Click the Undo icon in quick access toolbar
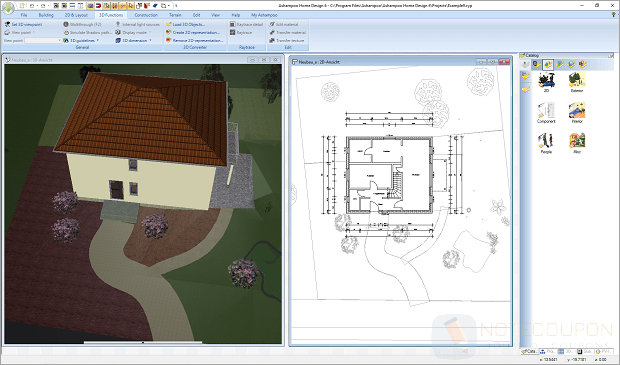 pos(32,6)
